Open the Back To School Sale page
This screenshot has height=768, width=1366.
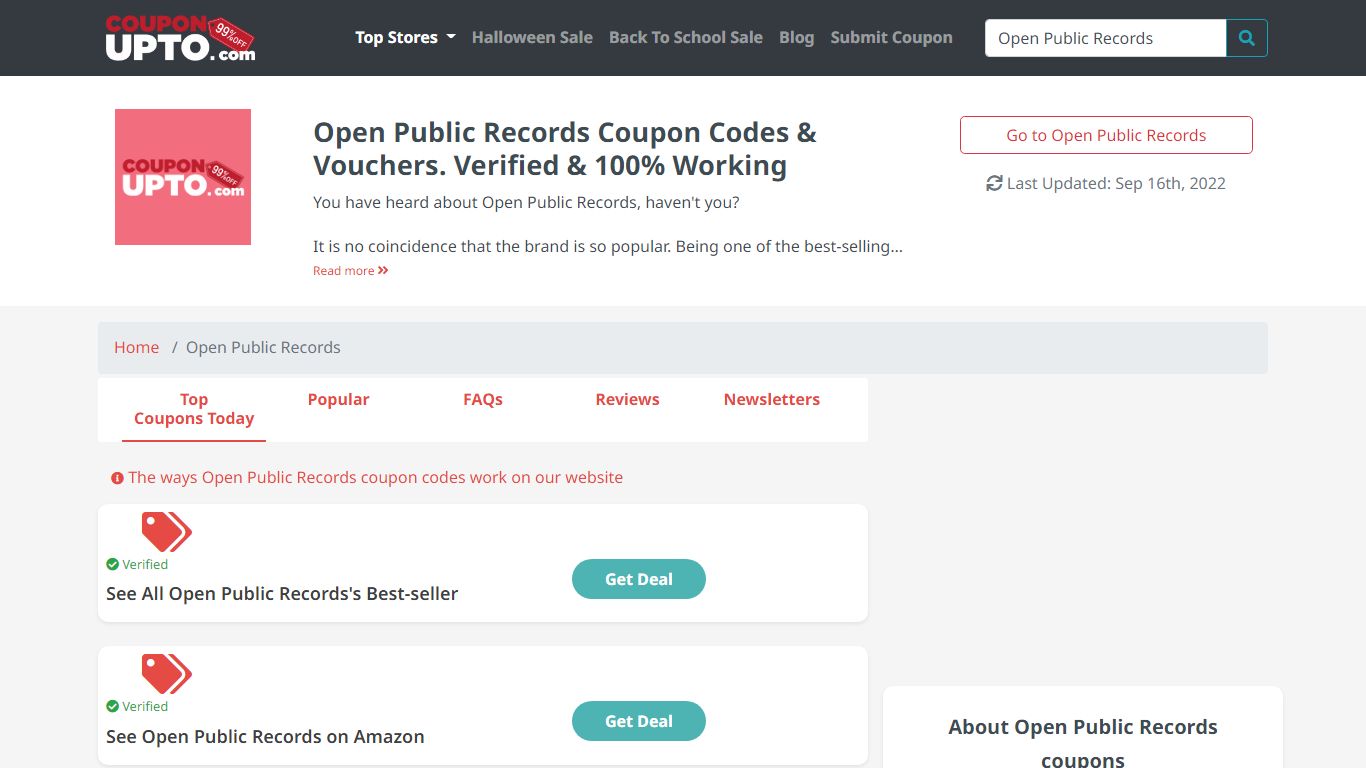click(686, 37)
